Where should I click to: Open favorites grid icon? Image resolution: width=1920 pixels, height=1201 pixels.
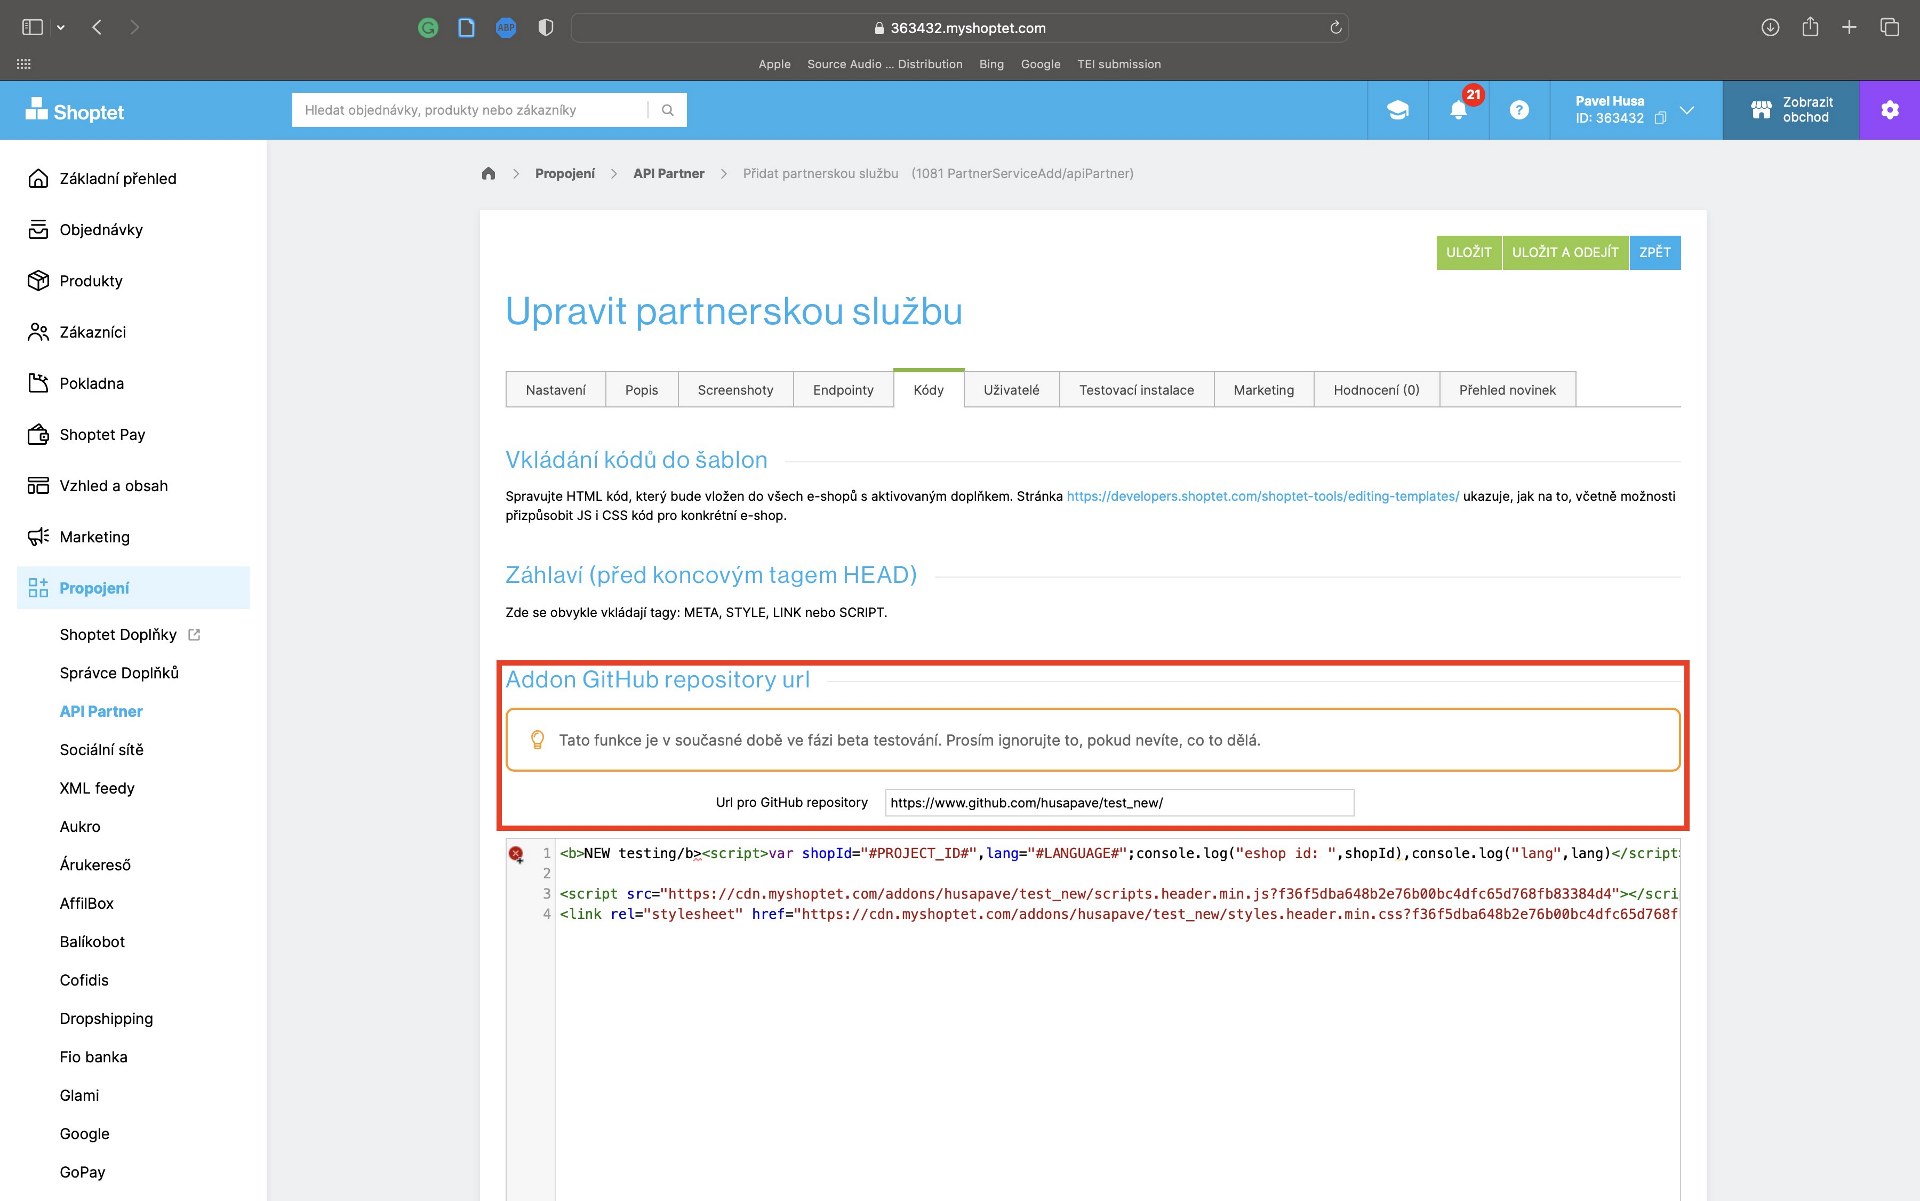[x=24, y=64]
